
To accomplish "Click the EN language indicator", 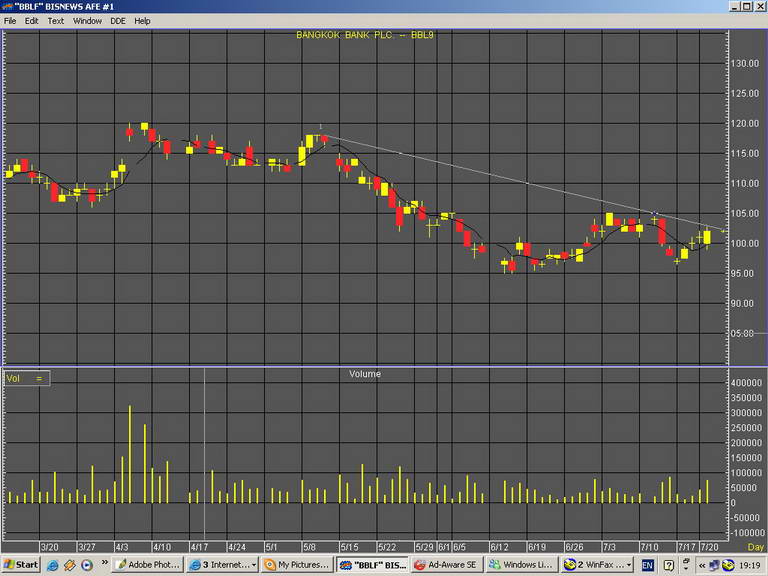I will coord(648,565).
